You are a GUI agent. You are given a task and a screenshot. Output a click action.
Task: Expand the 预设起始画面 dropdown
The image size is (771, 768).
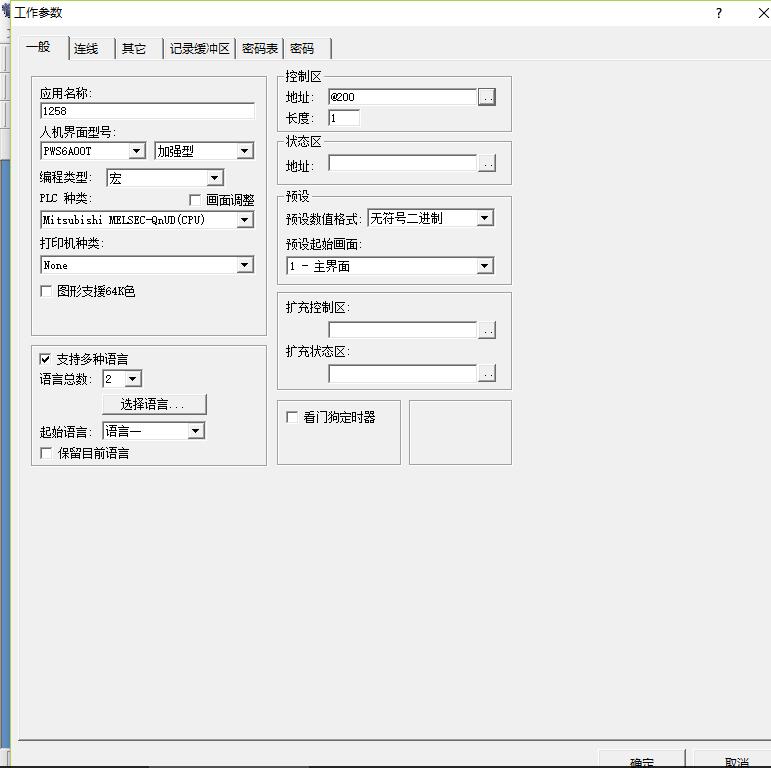click(x=485, y=266)
